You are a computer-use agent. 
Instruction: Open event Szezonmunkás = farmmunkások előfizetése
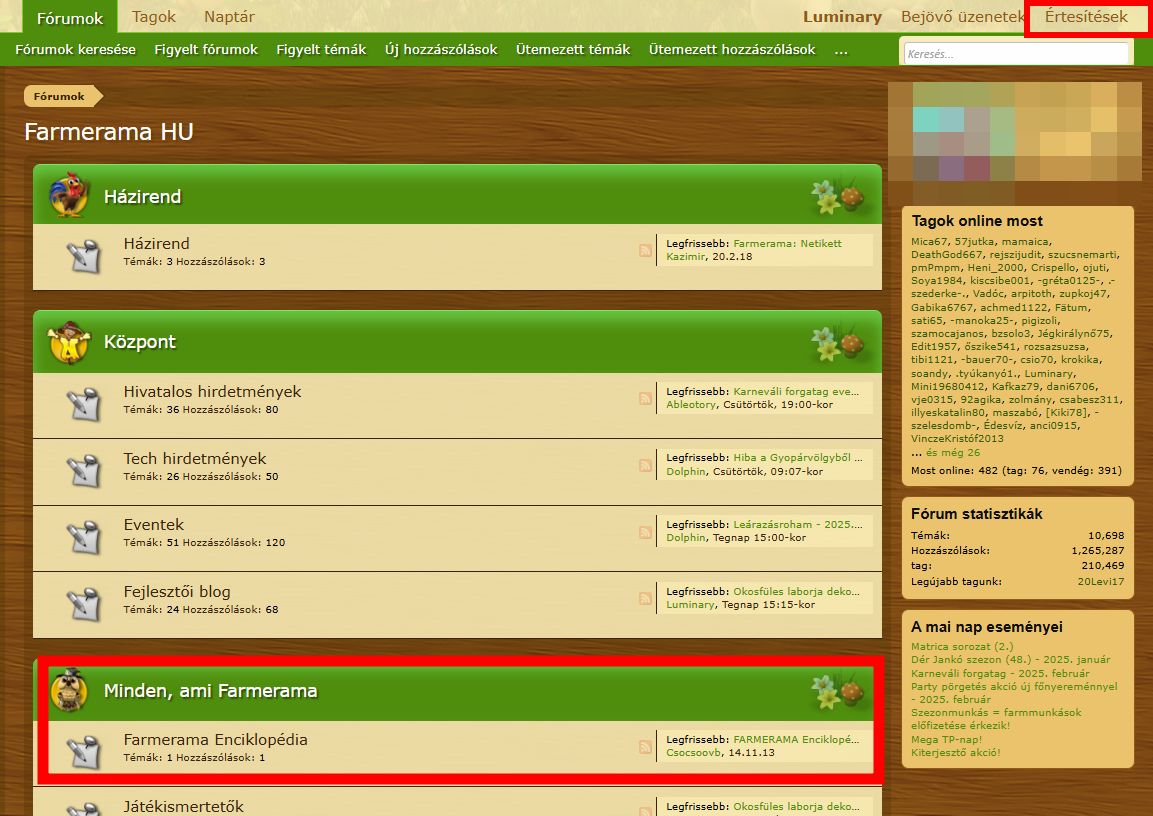996,719
